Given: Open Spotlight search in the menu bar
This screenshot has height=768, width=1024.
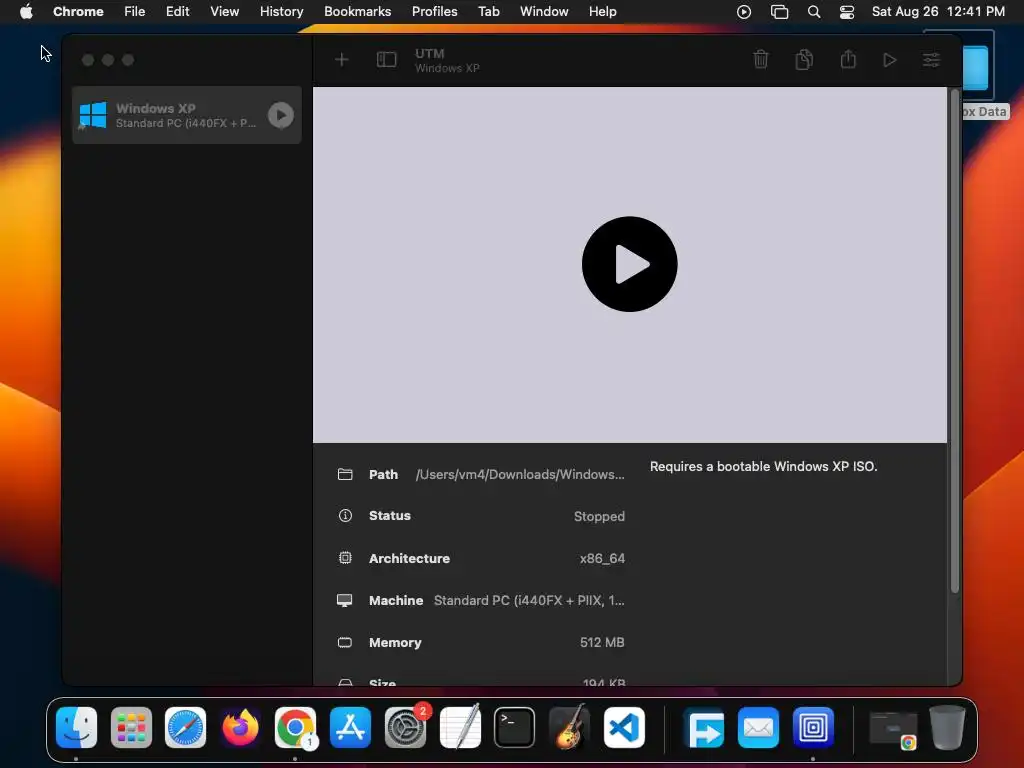Looking at the screenshot, I should pos(814,12).
